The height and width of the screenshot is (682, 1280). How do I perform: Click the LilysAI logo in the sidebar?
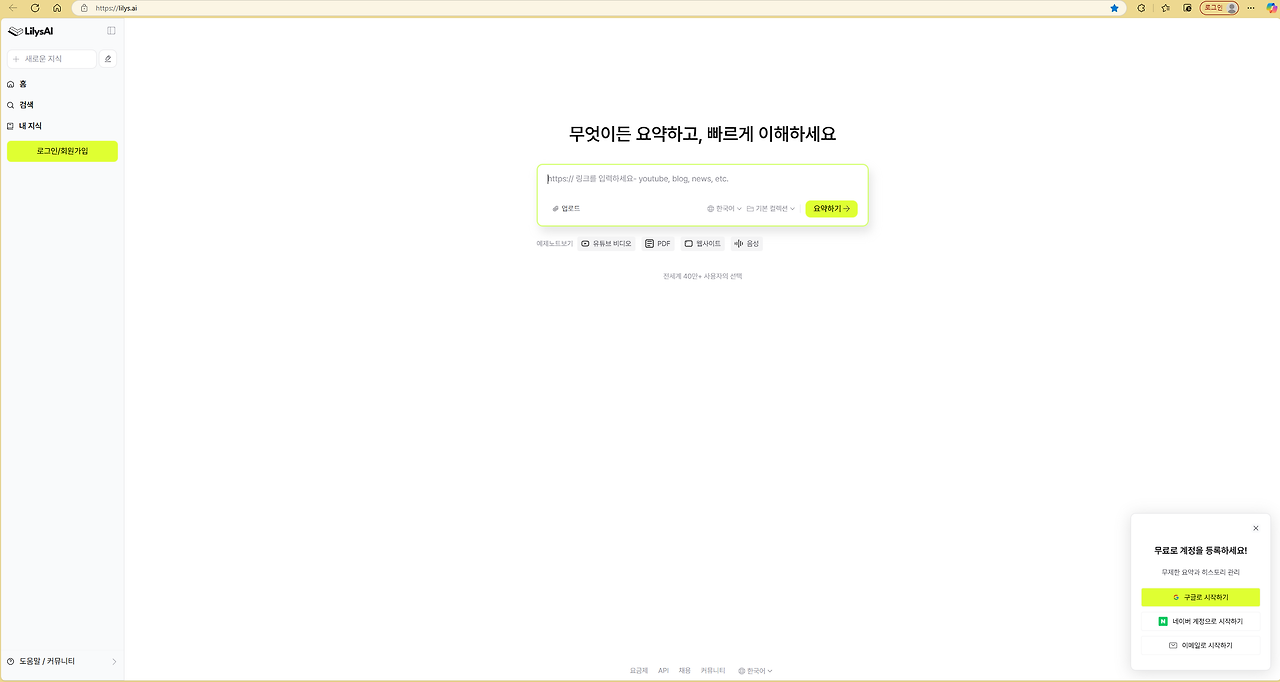click(x=30, y=31)
